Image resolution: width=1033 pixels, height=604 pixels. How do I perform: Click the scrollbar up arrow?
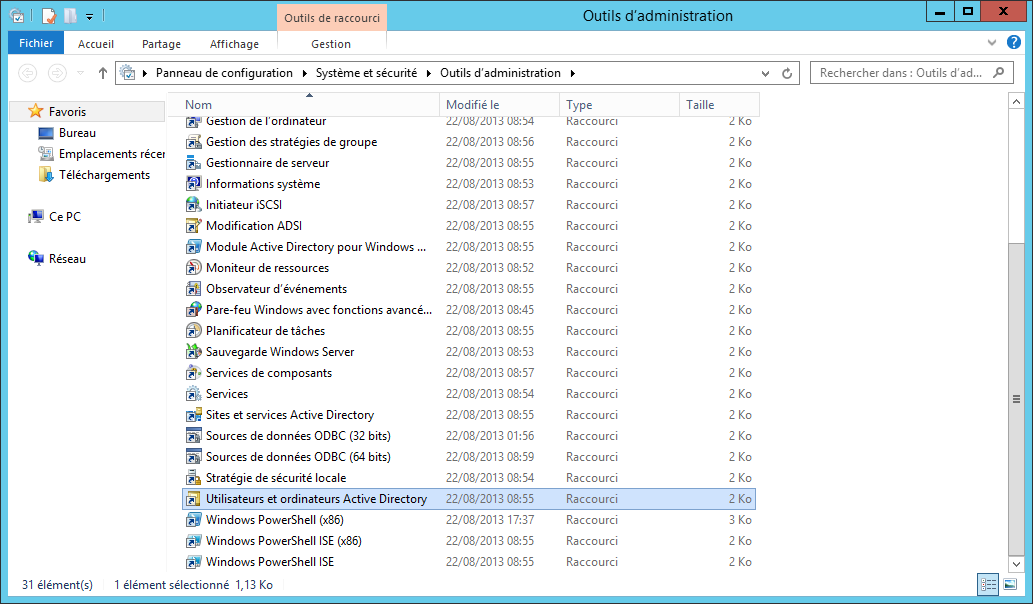click(x=1016, y=101)
